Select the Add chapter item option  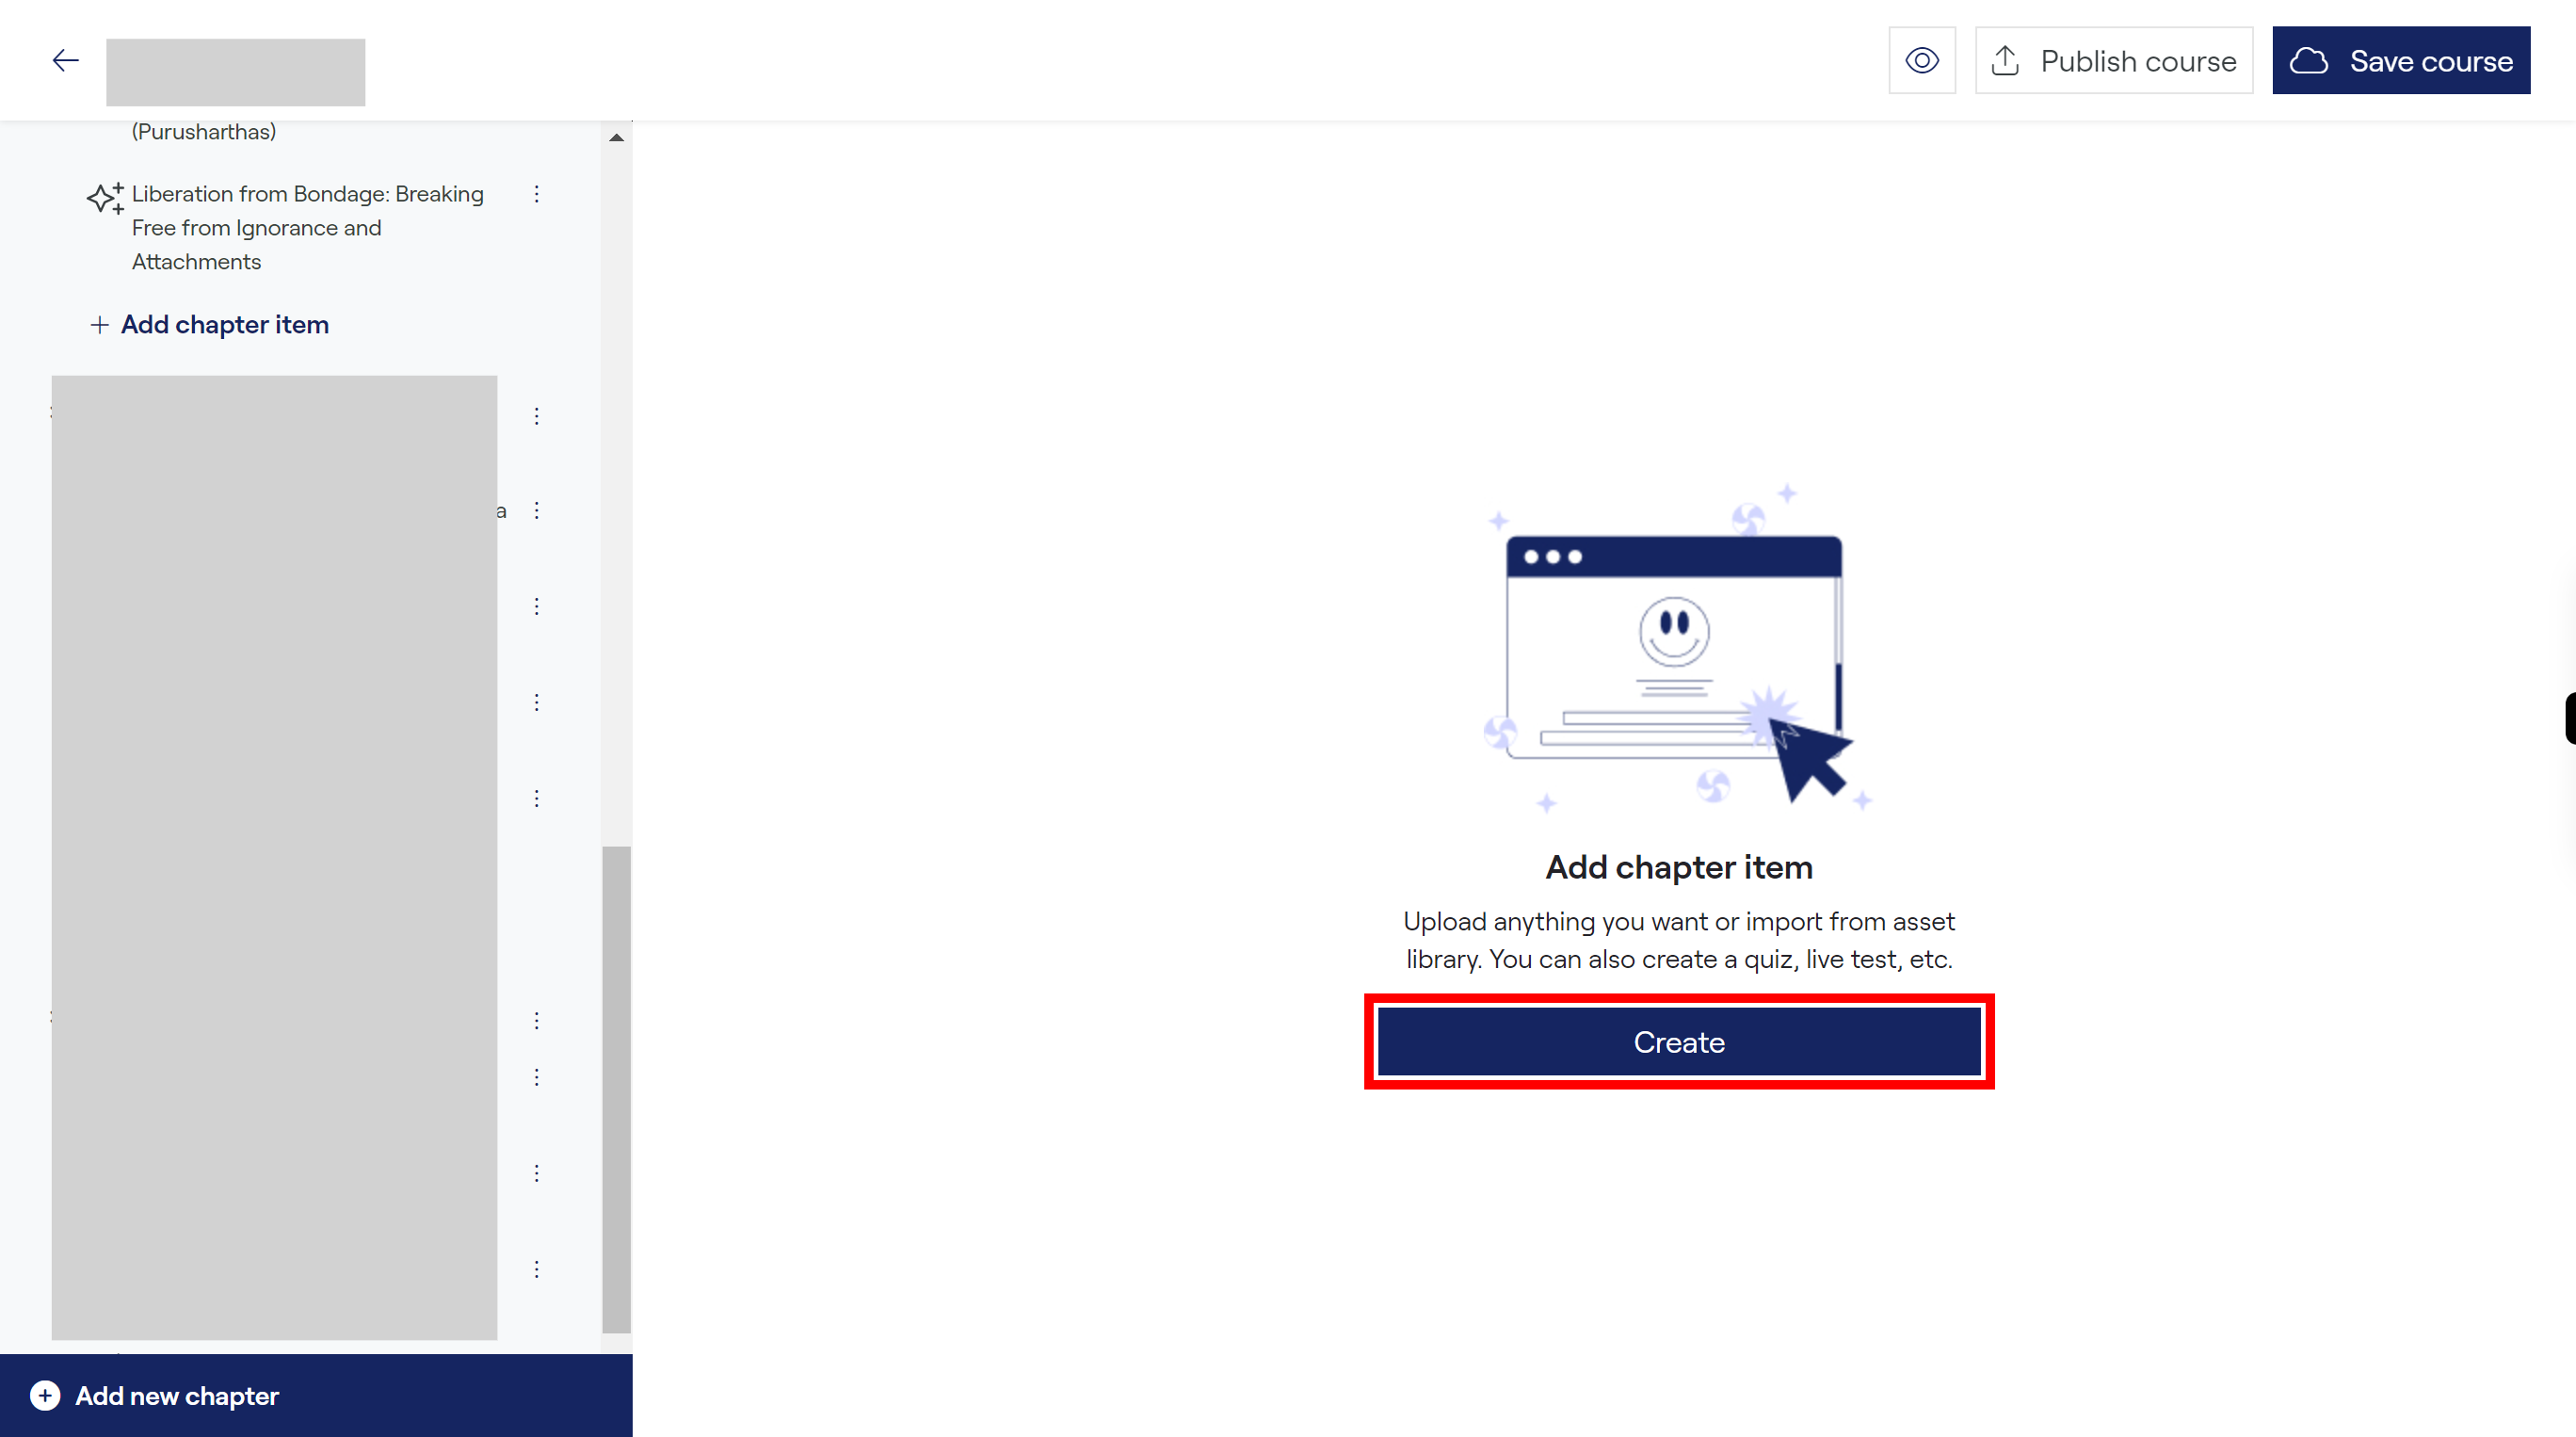(223, 324)
